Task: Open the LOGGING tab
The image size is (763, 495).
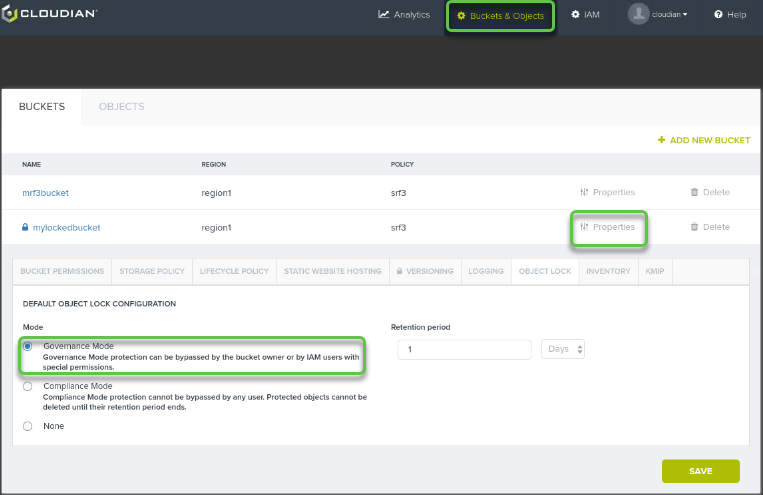Action: [x=486, y=271]
